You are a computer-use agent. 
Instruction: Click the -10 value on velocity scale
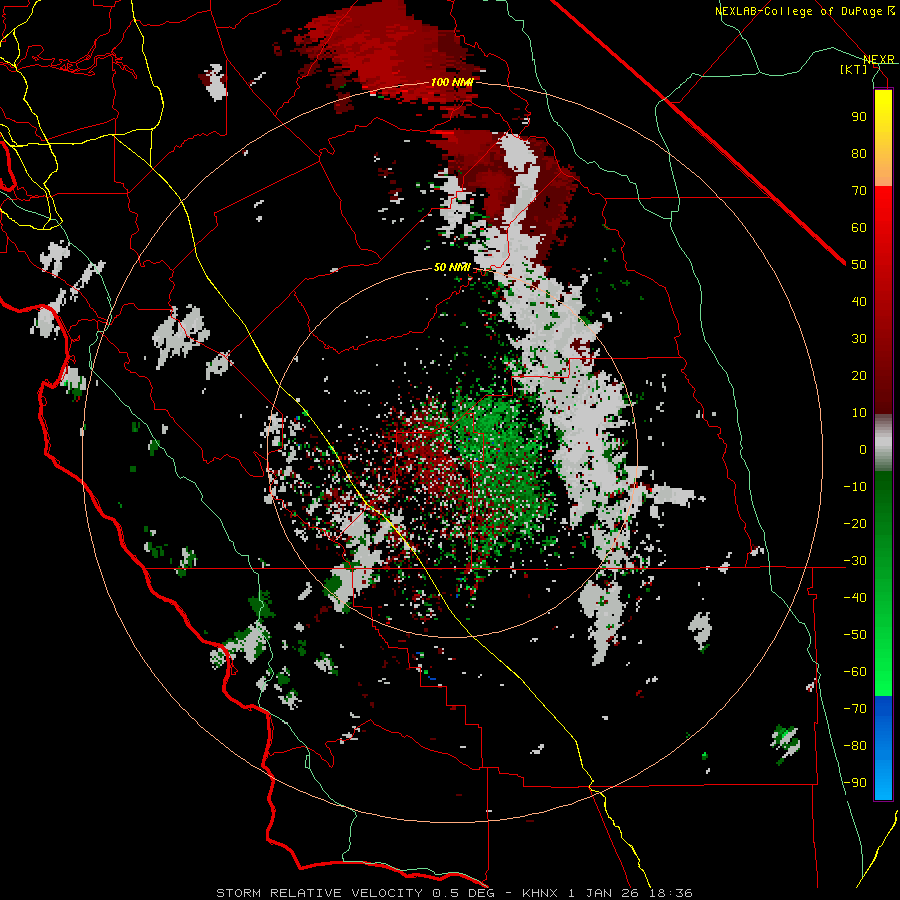(x=855, y=487)
